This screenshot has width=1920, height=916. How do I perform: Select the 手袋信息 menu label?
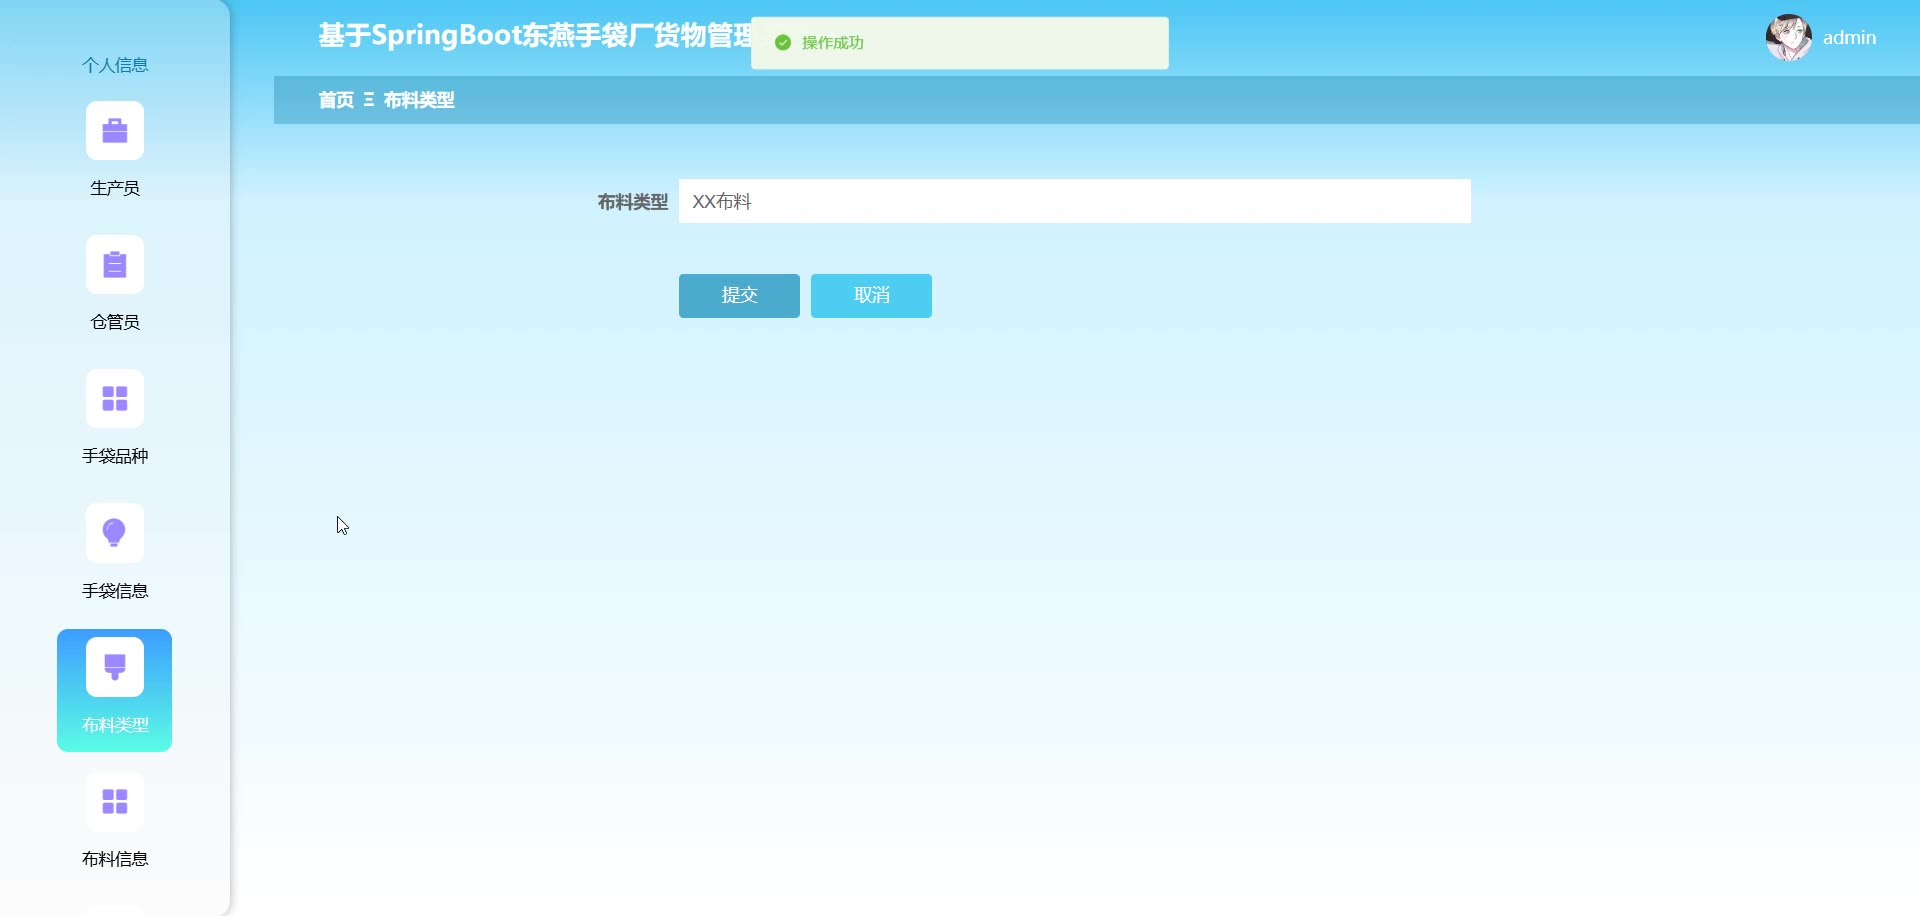coord(115,591)
